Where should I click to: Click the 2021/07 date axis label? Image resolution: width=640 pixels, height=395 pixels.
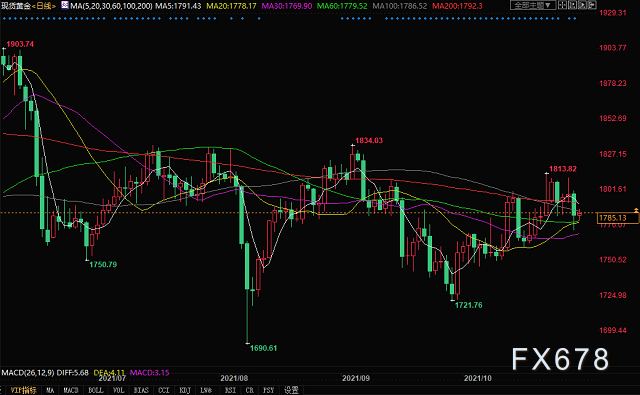(112, 378)
